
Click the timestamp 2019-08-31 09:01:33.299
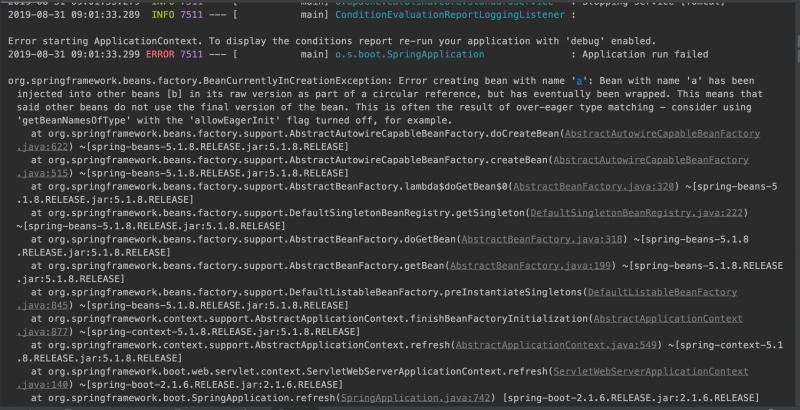pyautogui.click(x=74, y=55)
